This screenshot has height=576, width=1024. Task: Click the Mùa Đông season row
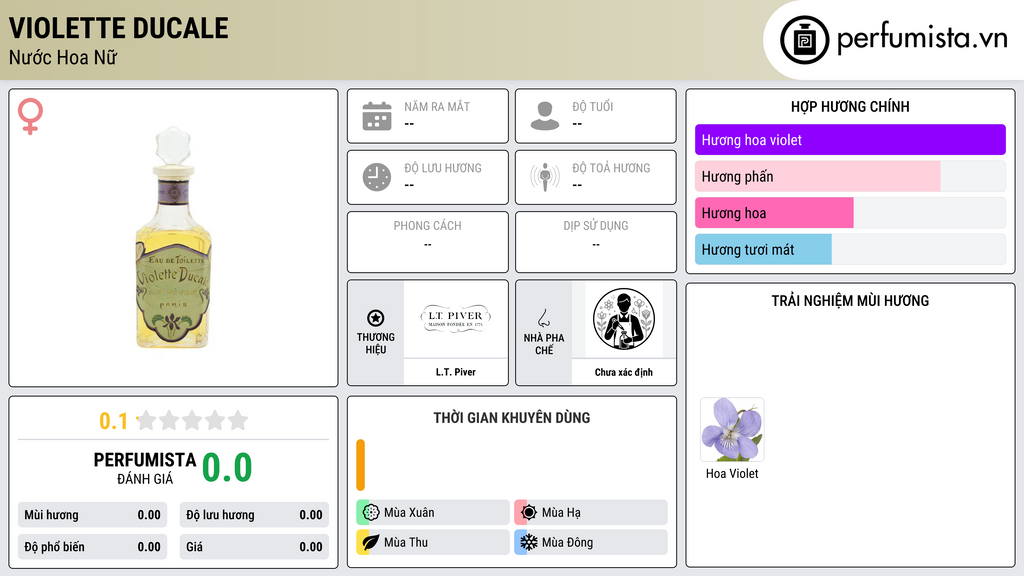pyautogui.click(x=591, y=542)
